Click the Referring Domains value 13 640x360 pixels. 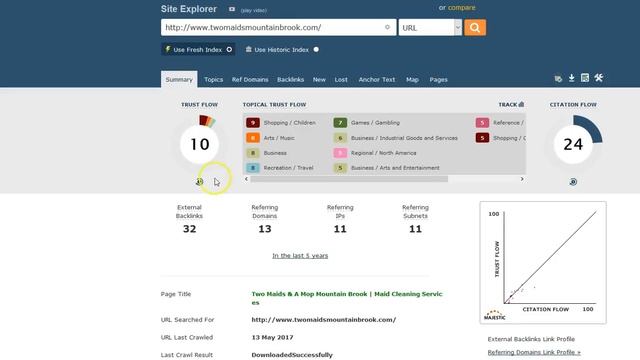click(264, 229)
